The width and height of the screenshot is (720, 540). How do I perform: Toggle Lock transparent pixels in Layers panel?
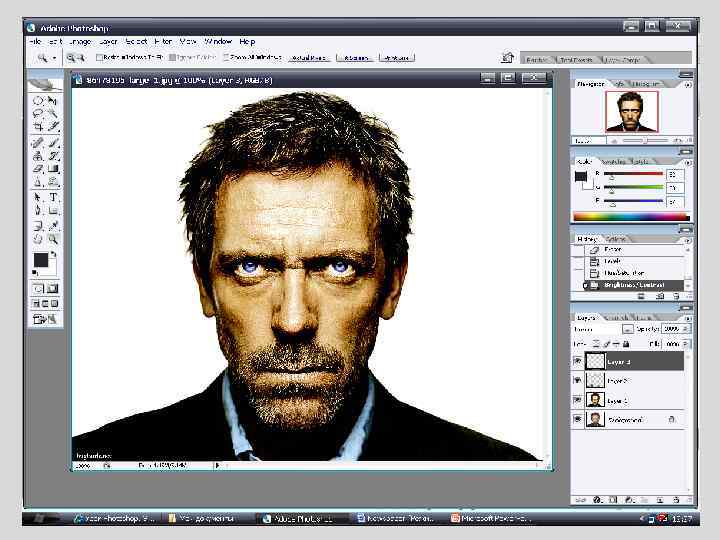click(596, 343)
